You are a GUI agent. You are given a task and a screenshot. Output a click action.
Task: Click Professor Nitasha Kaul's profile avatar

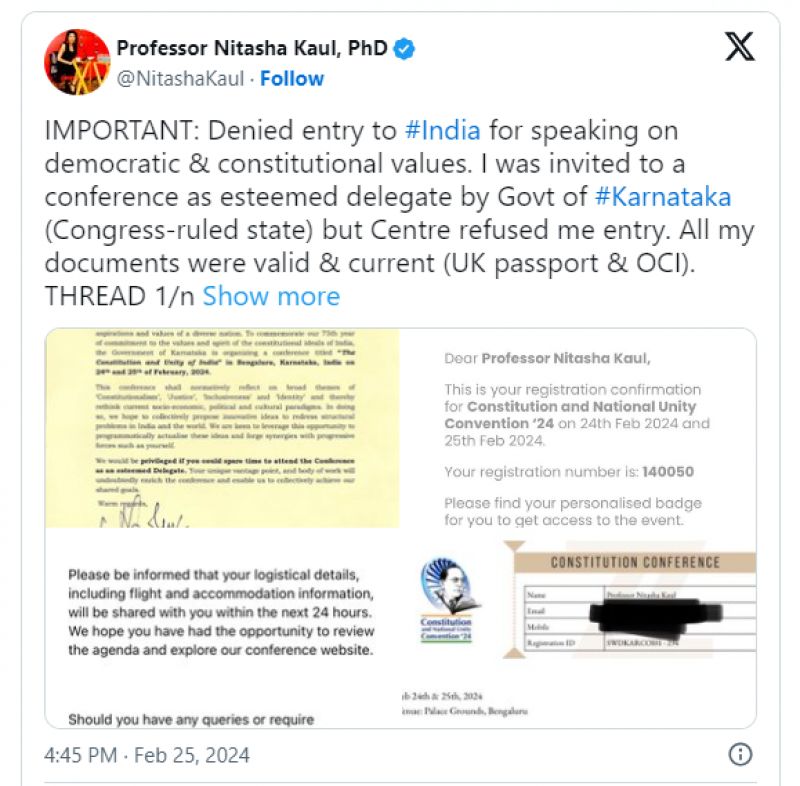(75, 63)
